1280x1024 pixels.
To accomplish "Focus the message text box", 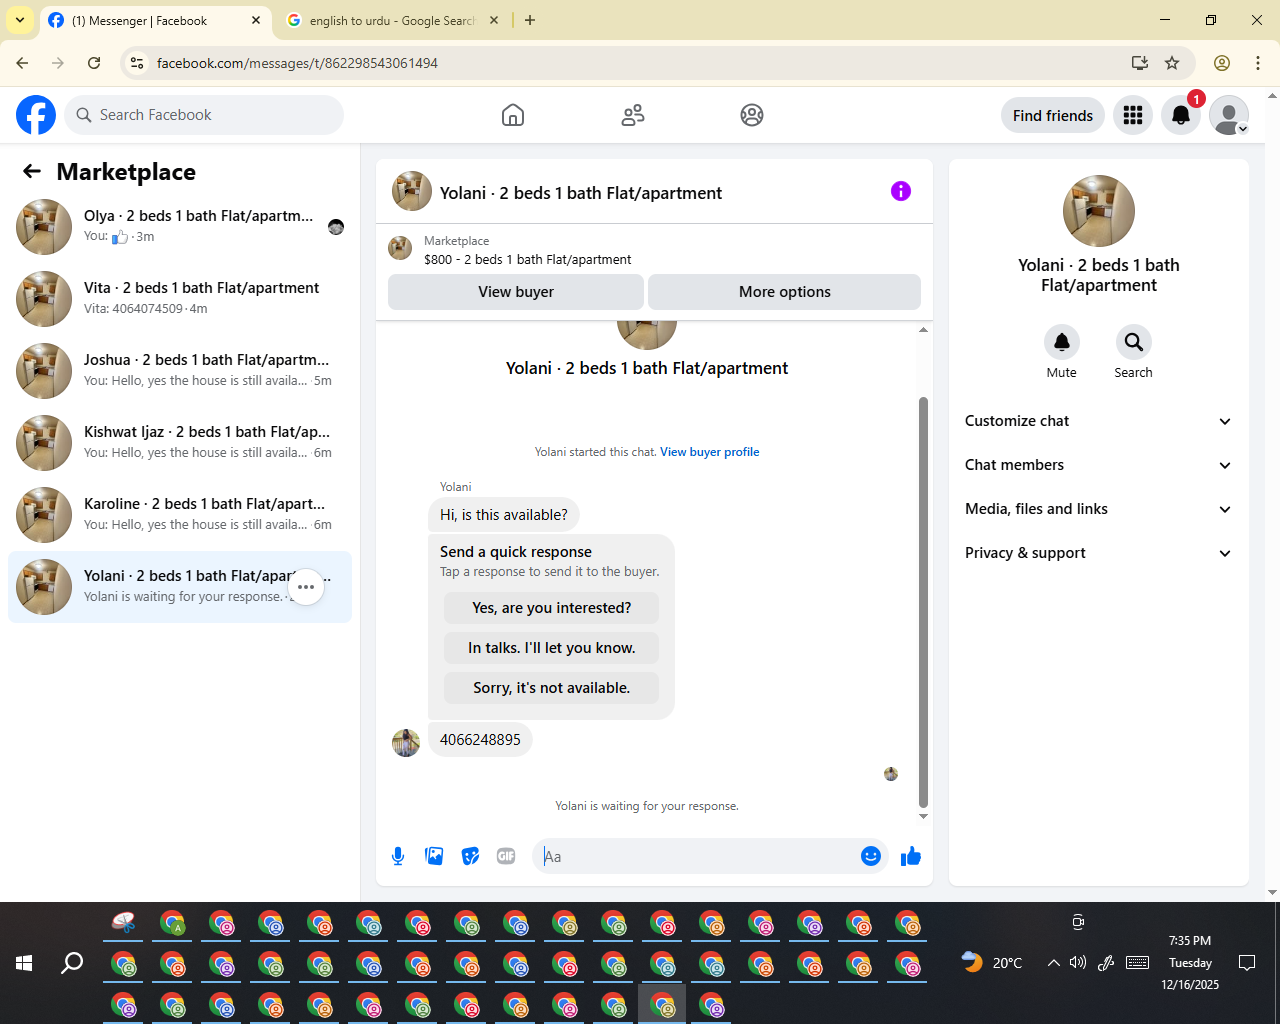I will point(698,856).
